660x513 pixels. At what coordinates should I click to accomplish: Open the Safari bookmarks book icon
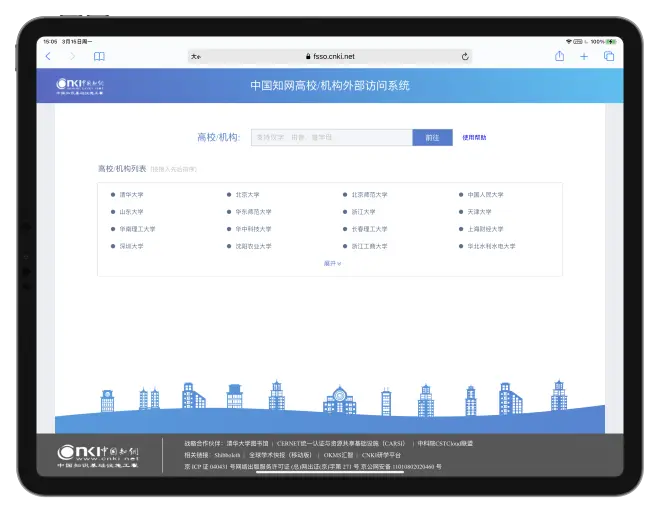[x=99, y=56]
